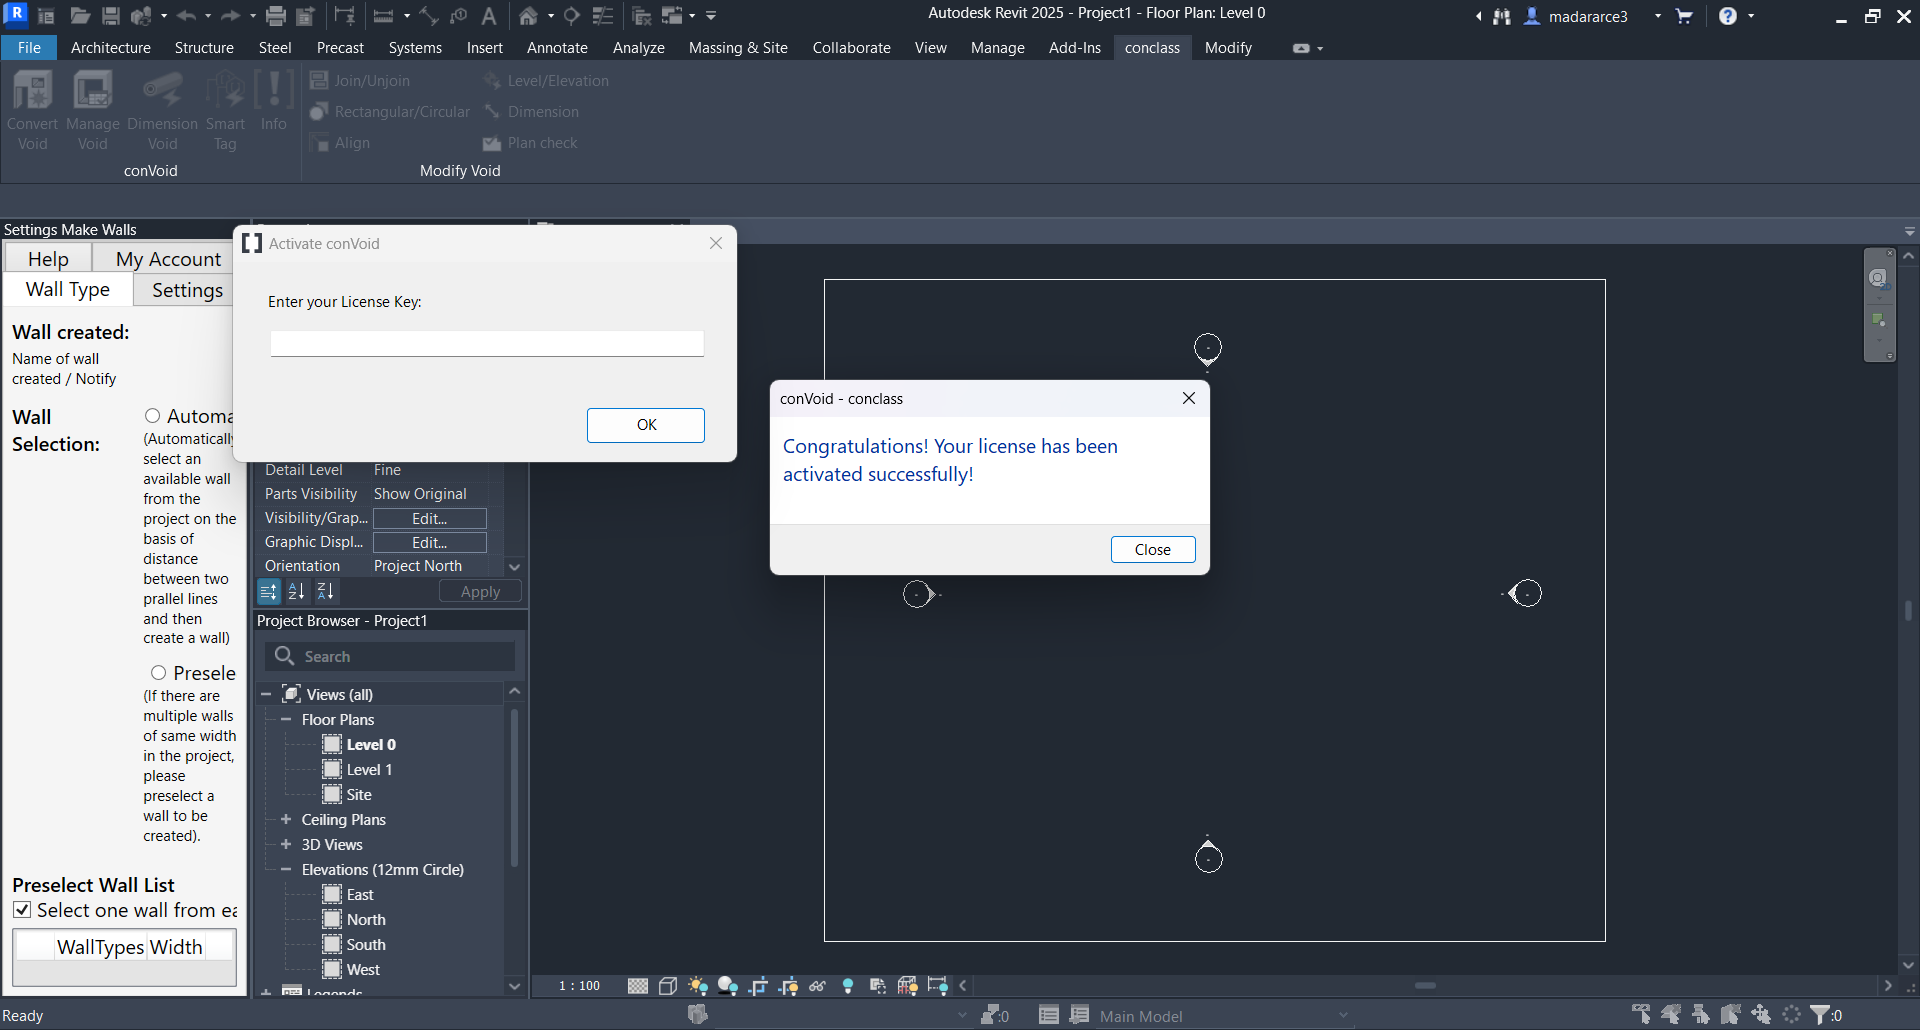This screenshot has height=1030, width=1920.
Task: Click the License Key input field
Action: (487, 344)
